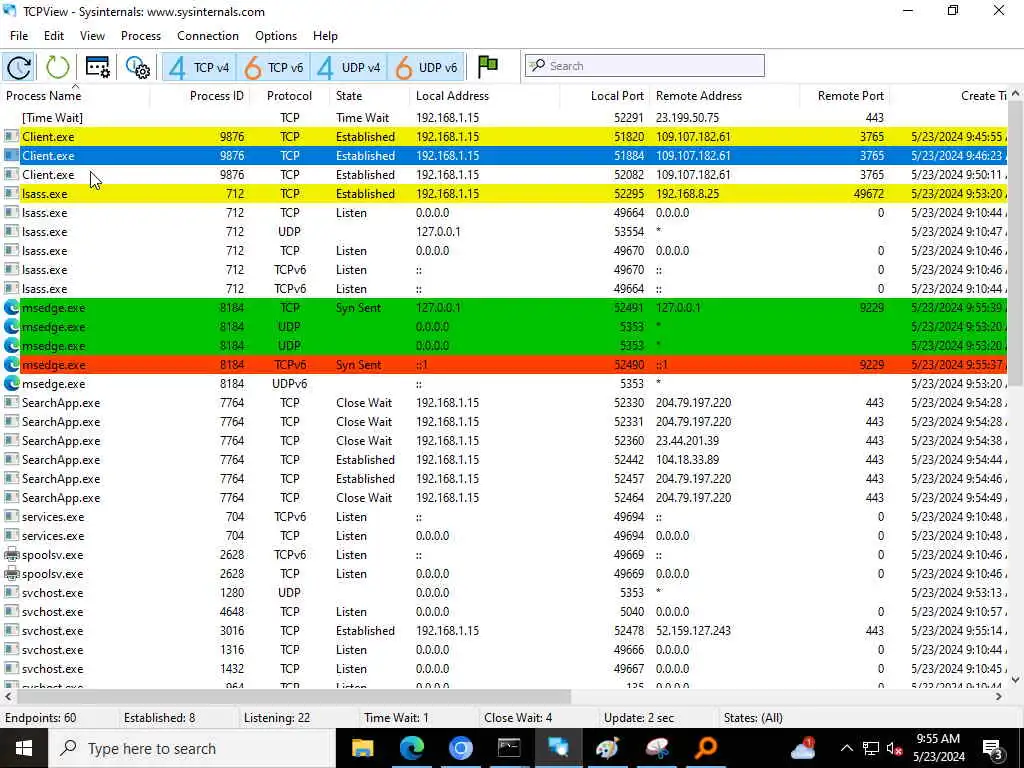
Task: Click the green Refresh Now icon
Action: (57, 67)
